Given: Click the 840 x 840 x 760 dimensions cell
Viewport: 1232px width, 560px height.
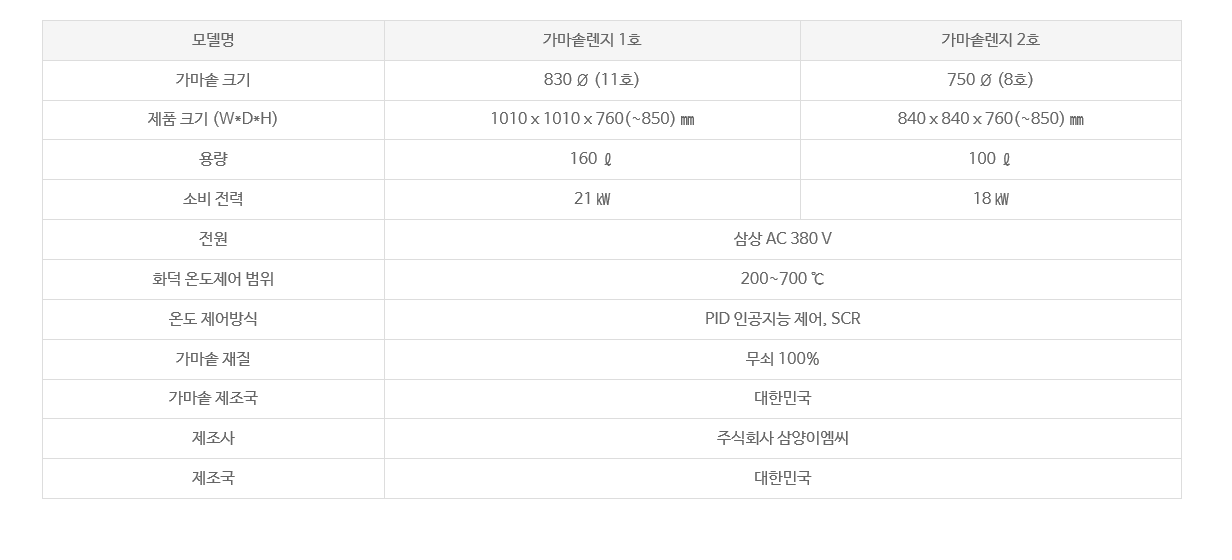Looking at the screenshot, I should pyautogui.click(x=990, y=119).
